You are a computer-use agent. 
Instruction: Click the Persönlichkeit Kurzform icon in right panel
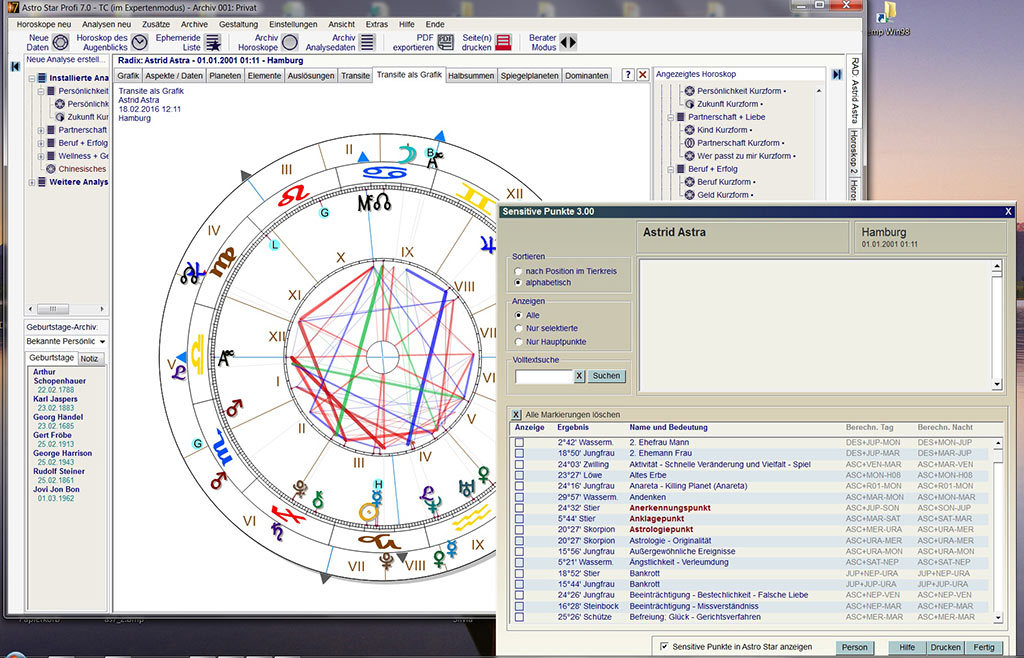689,91
